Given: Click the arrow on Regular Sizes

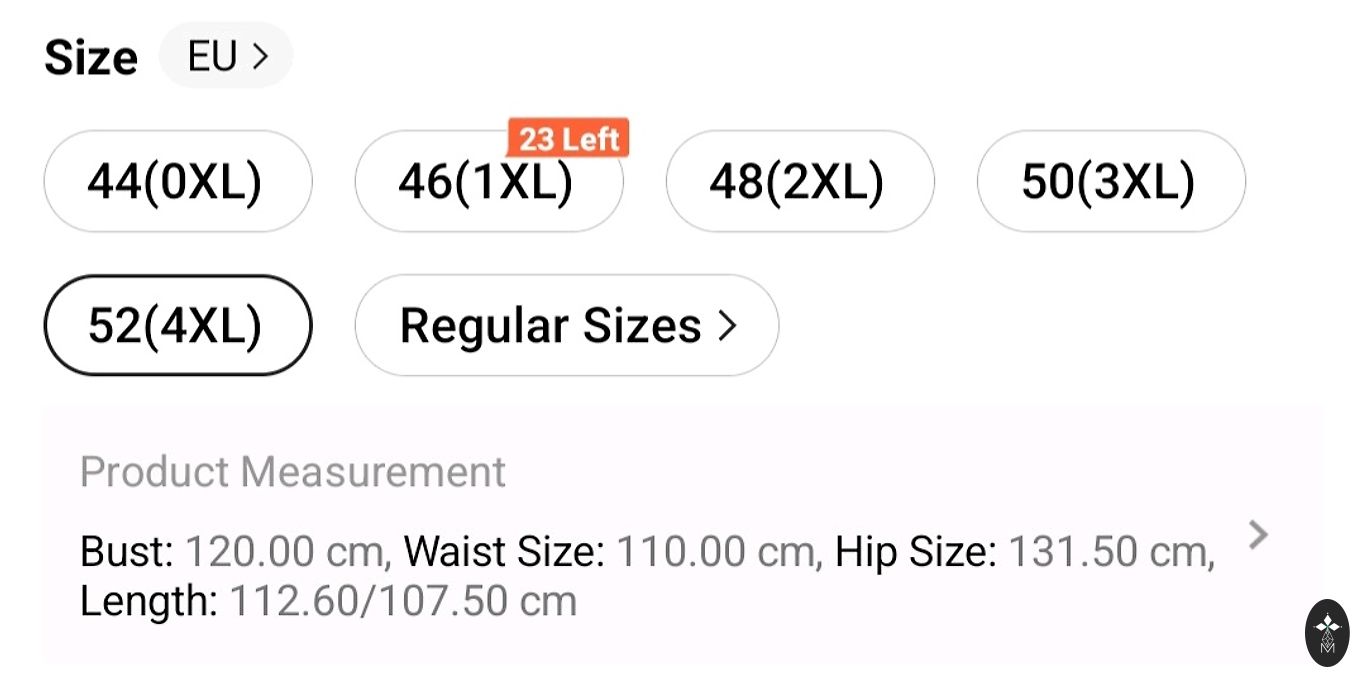Looking at the screenshot, I should coord(727,326).
